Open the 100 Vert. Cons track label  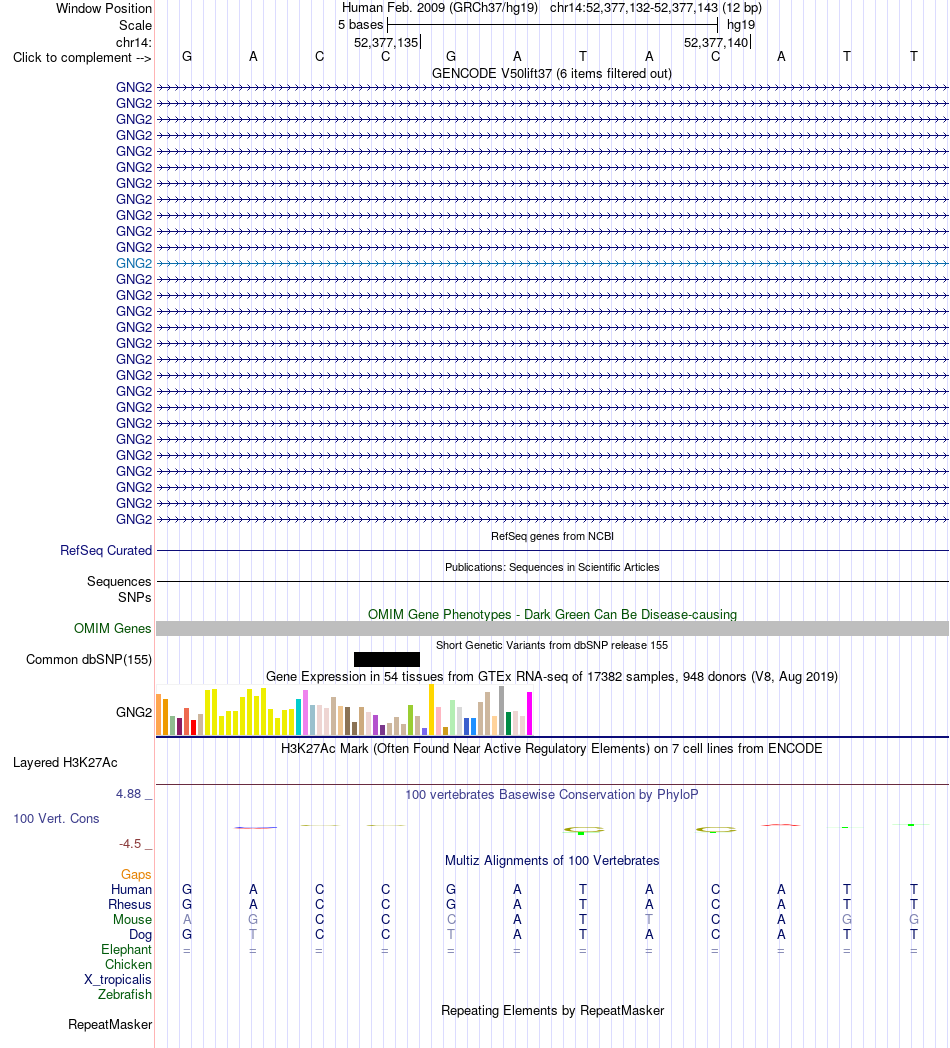pos(56,819)
